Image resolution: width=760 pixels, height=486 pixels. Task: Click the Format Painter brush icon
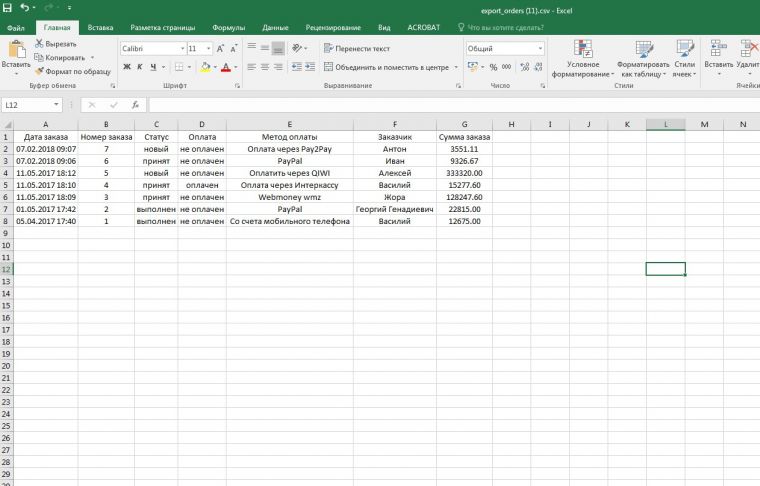click(39, 71)
